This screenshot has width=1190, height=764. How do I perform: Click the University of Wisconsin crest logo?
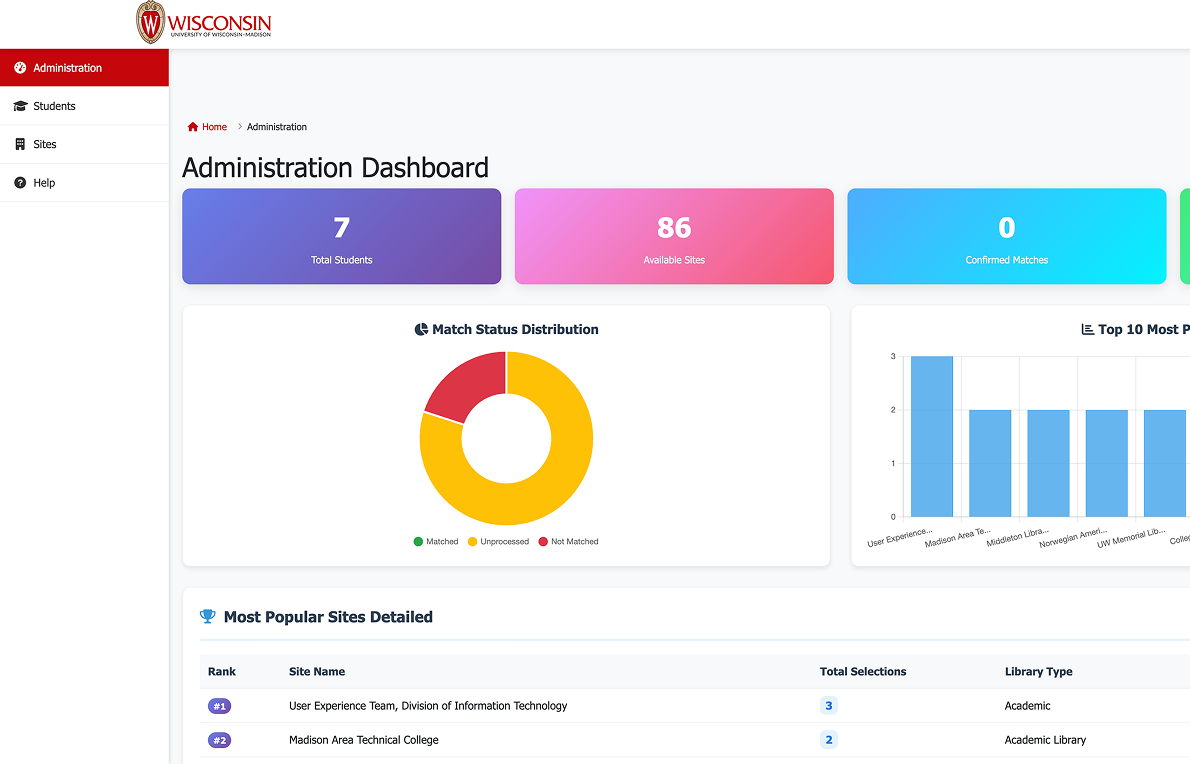(150, 23)
